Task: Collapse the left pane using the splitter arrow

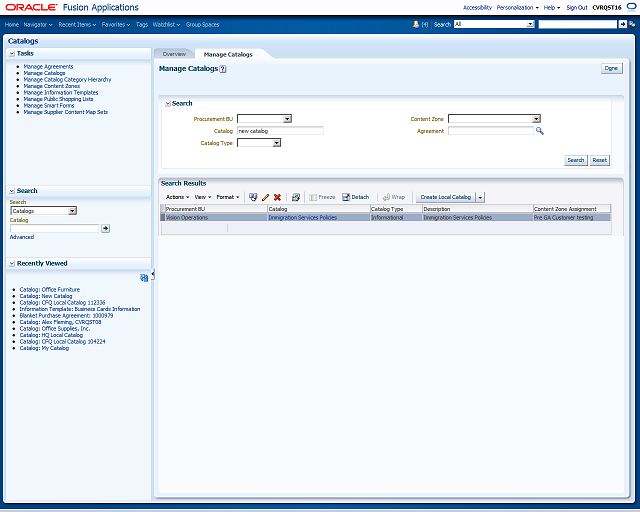Action: click(153, 274)
